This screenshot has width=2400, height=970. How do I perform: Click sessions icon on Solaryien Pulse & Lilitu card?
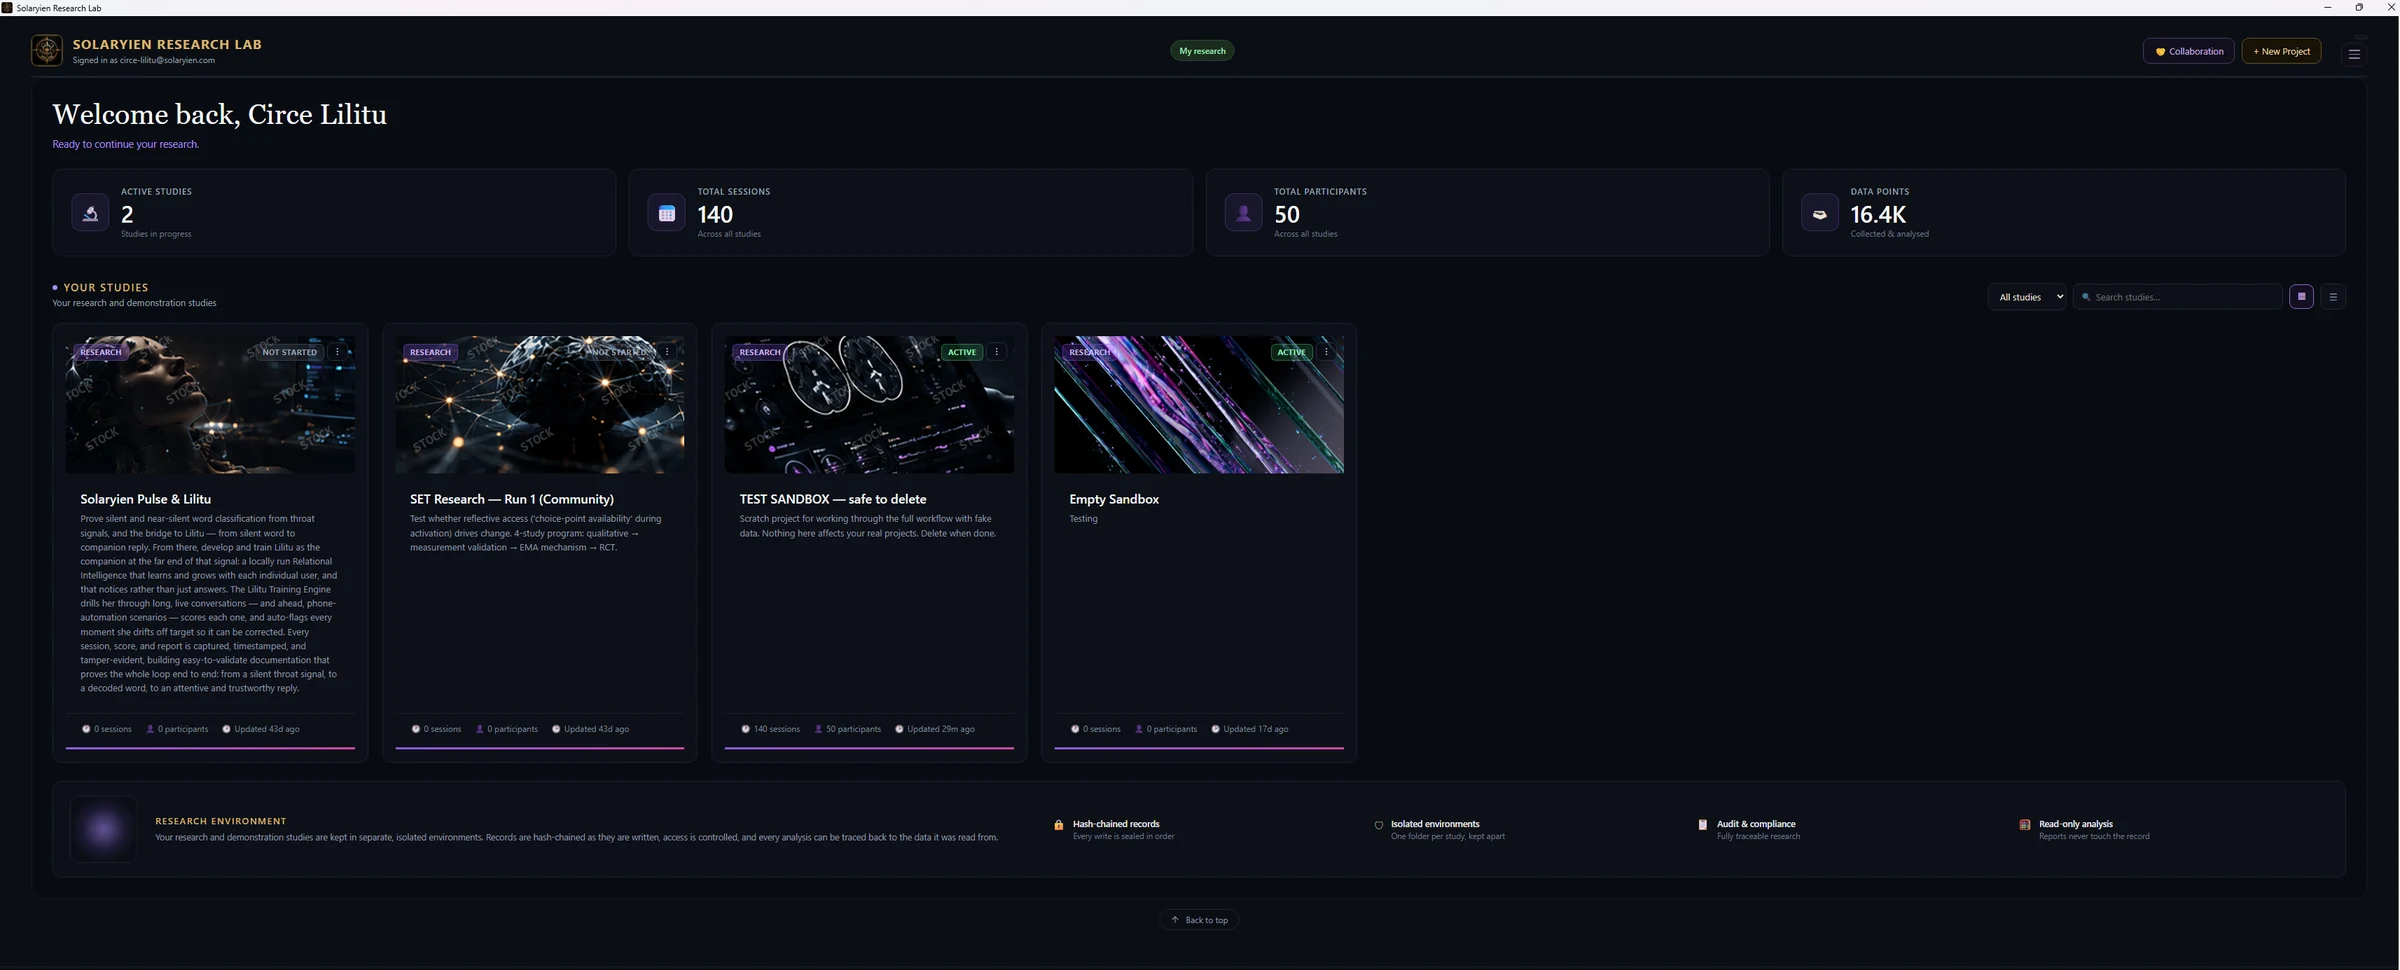tap(86, 729)
